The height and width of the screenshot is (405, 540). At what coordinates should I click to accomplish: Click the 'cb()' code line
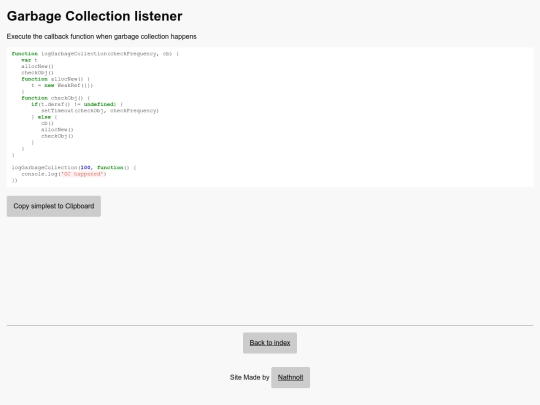[47, 123]
